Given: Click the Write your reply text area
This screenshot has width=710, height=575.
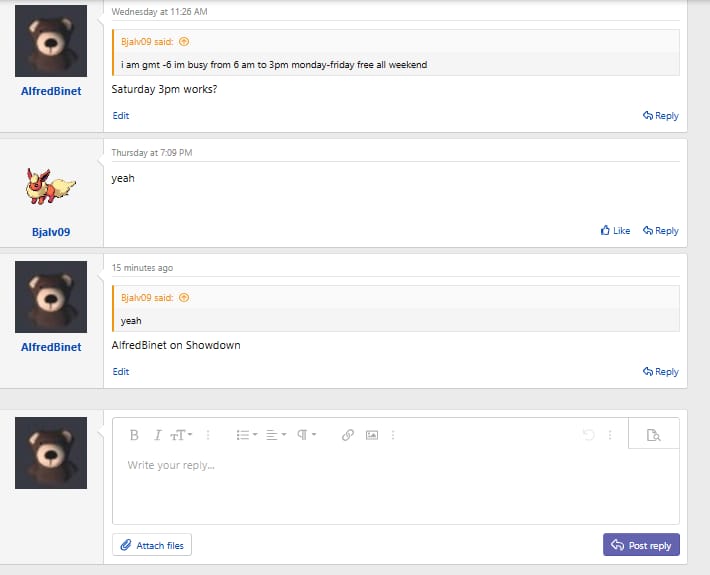Looking at the screenshot, I should pyautogui.click(x=395, y=485).
